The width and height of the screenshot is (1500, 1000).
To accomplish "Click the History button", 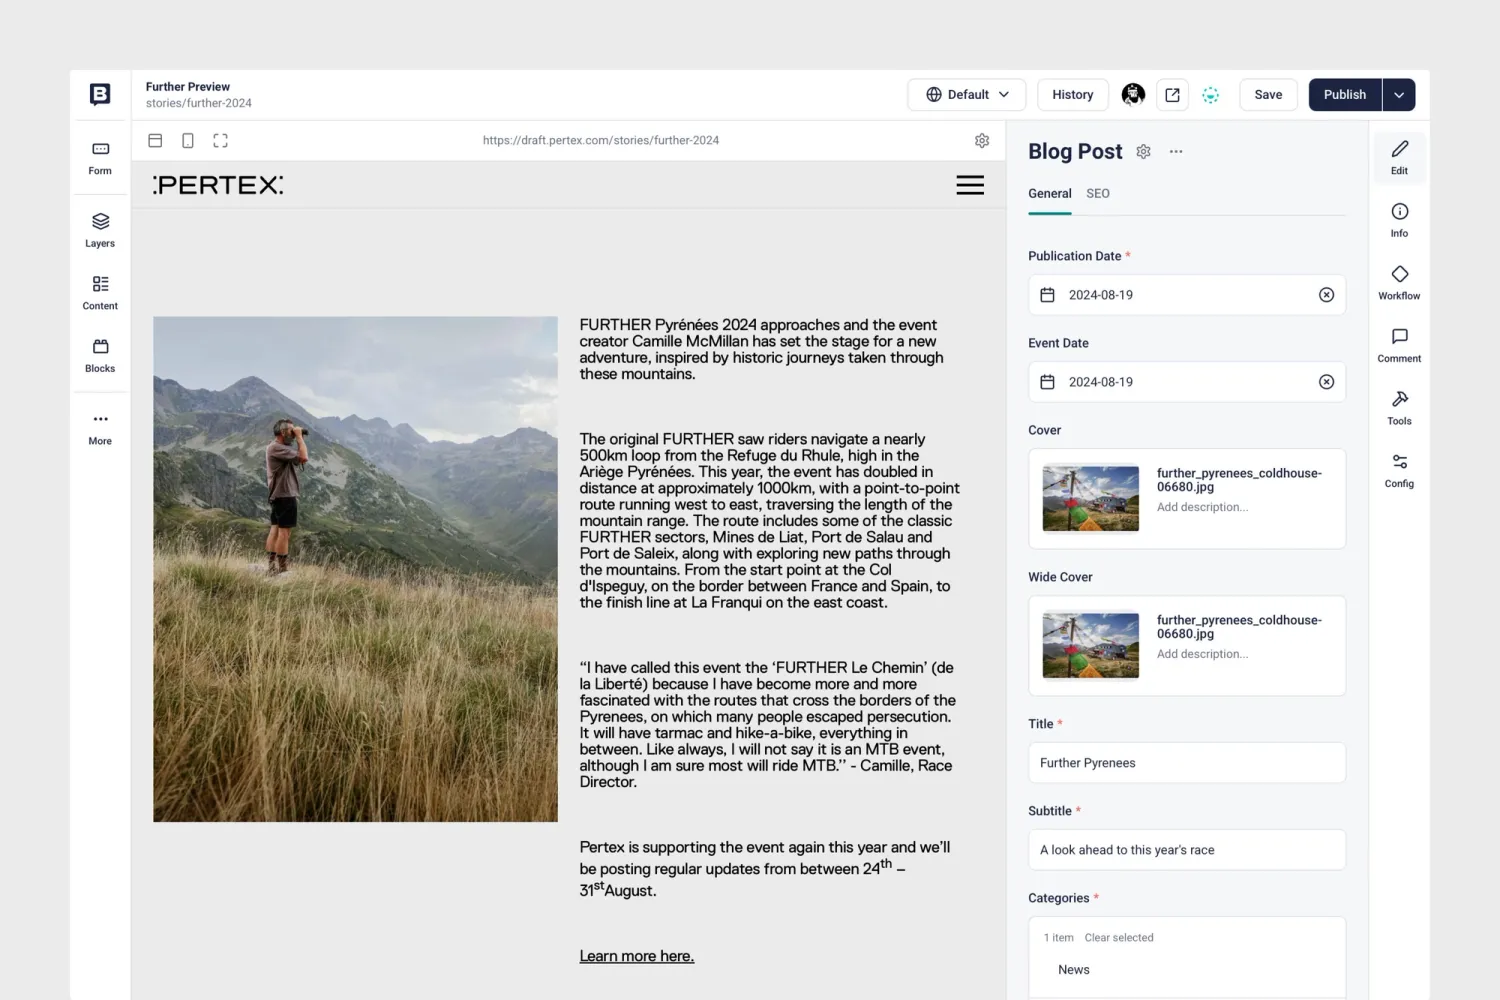I will (x=1072, y=94).
